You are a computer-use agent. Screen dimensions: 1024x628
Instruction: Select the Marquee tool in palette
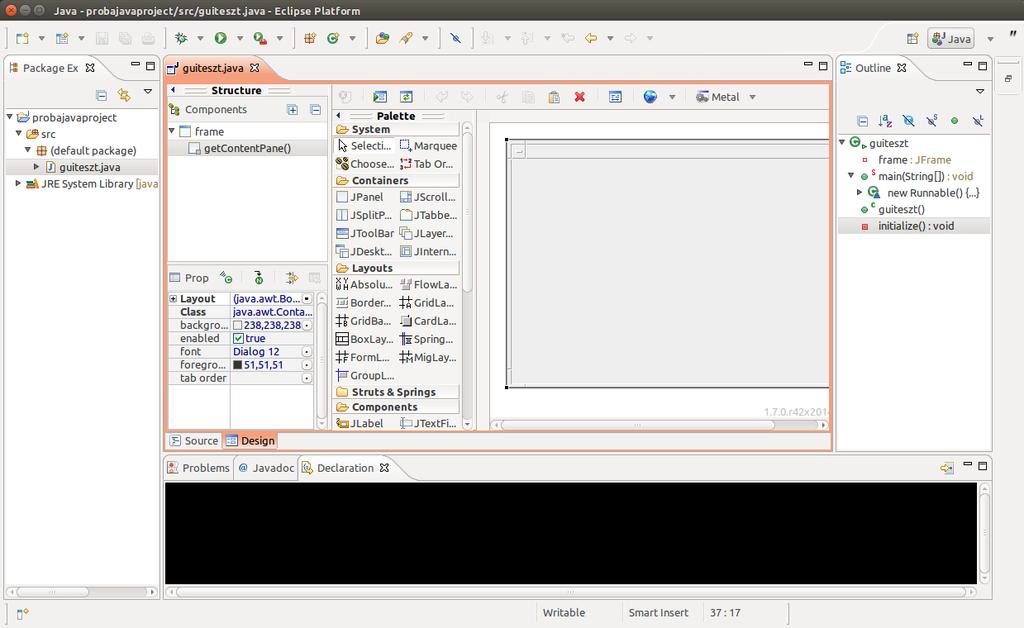428,146
